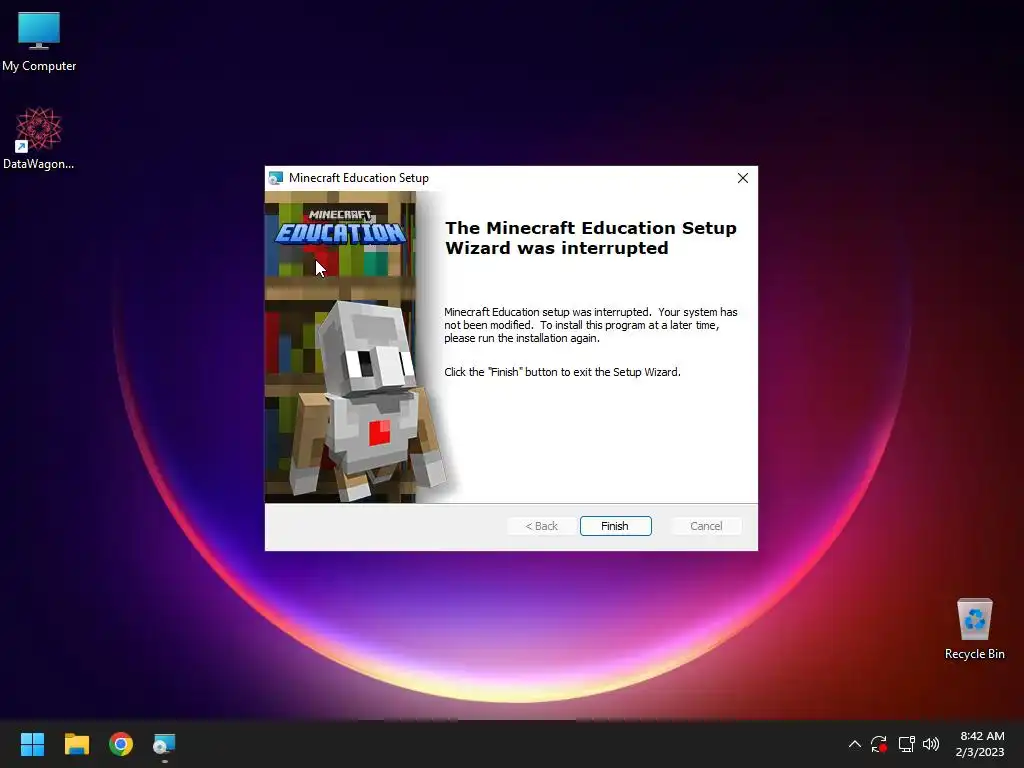Select the DataWagon desktop shortcut
The image size is (1024, 768).
click(x=39, y=138)
